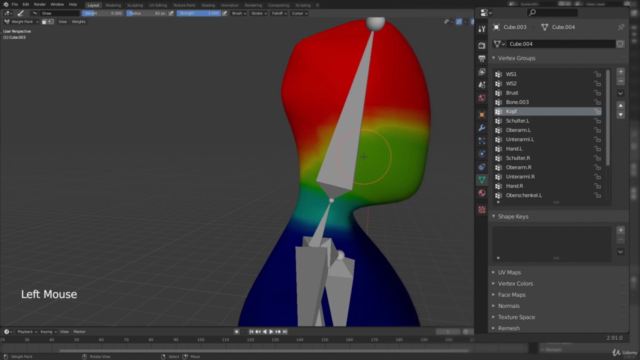Open vertex group specials chevron menu
The height and width of the screenshot is (360, 640).
point(620,93)
